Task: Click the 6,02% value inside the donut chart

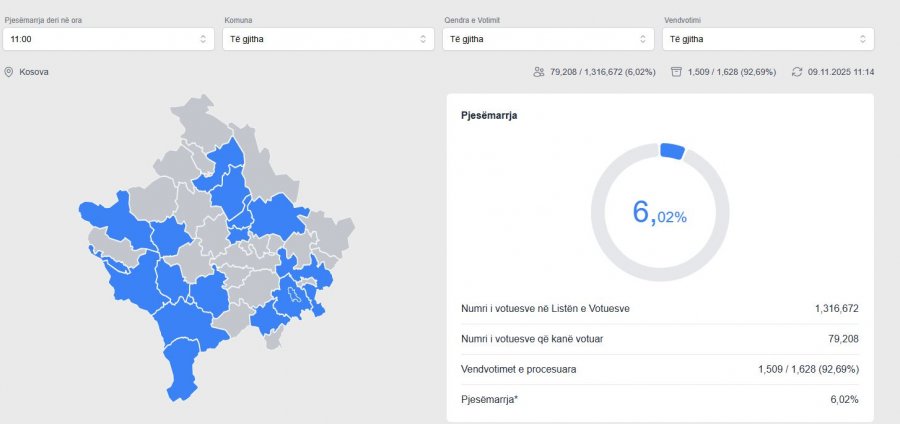Action: 659,212
